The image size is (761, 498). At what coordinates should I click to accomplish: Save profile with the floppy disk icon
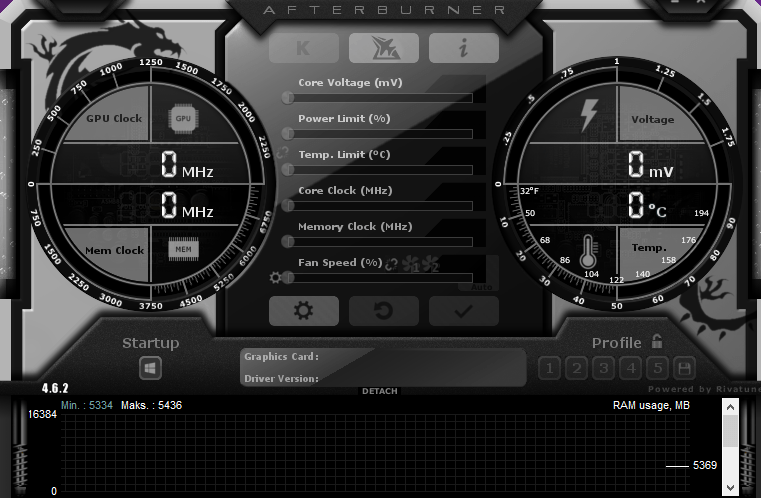[x=685, y=368]
